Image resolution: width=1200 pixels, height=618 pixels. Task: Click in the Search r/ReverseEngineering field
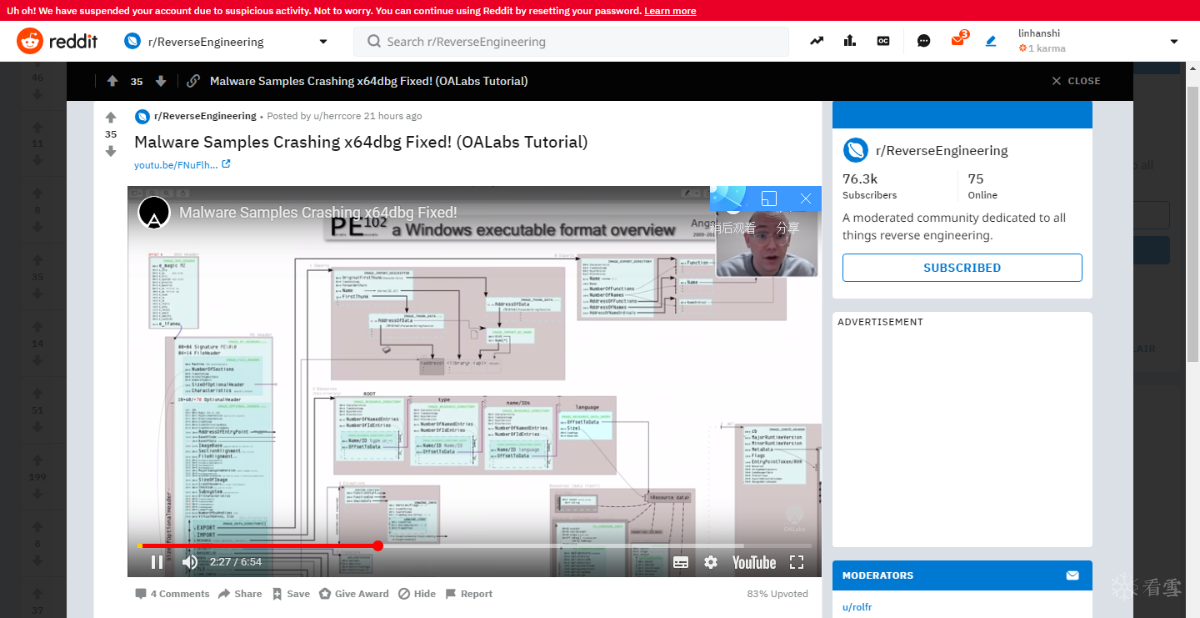pos(571,42)
